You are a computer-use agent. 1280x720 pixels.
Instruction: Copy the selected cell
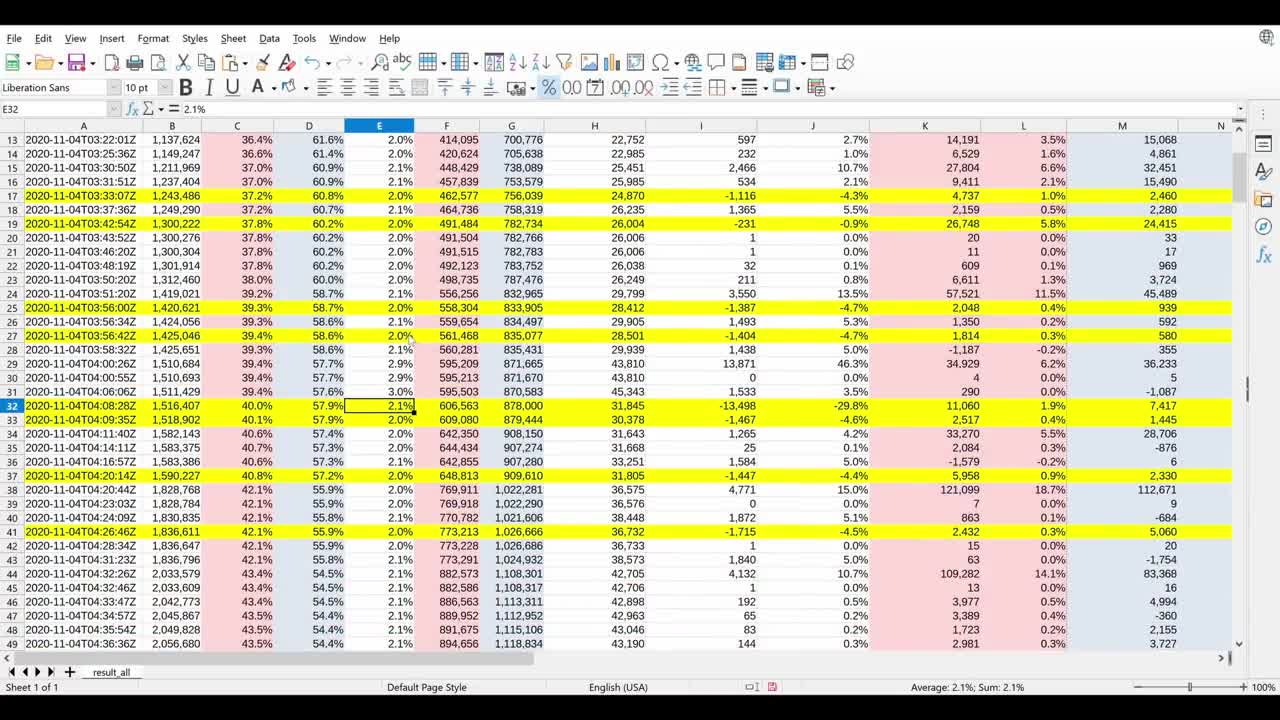[x=207, y=62]
